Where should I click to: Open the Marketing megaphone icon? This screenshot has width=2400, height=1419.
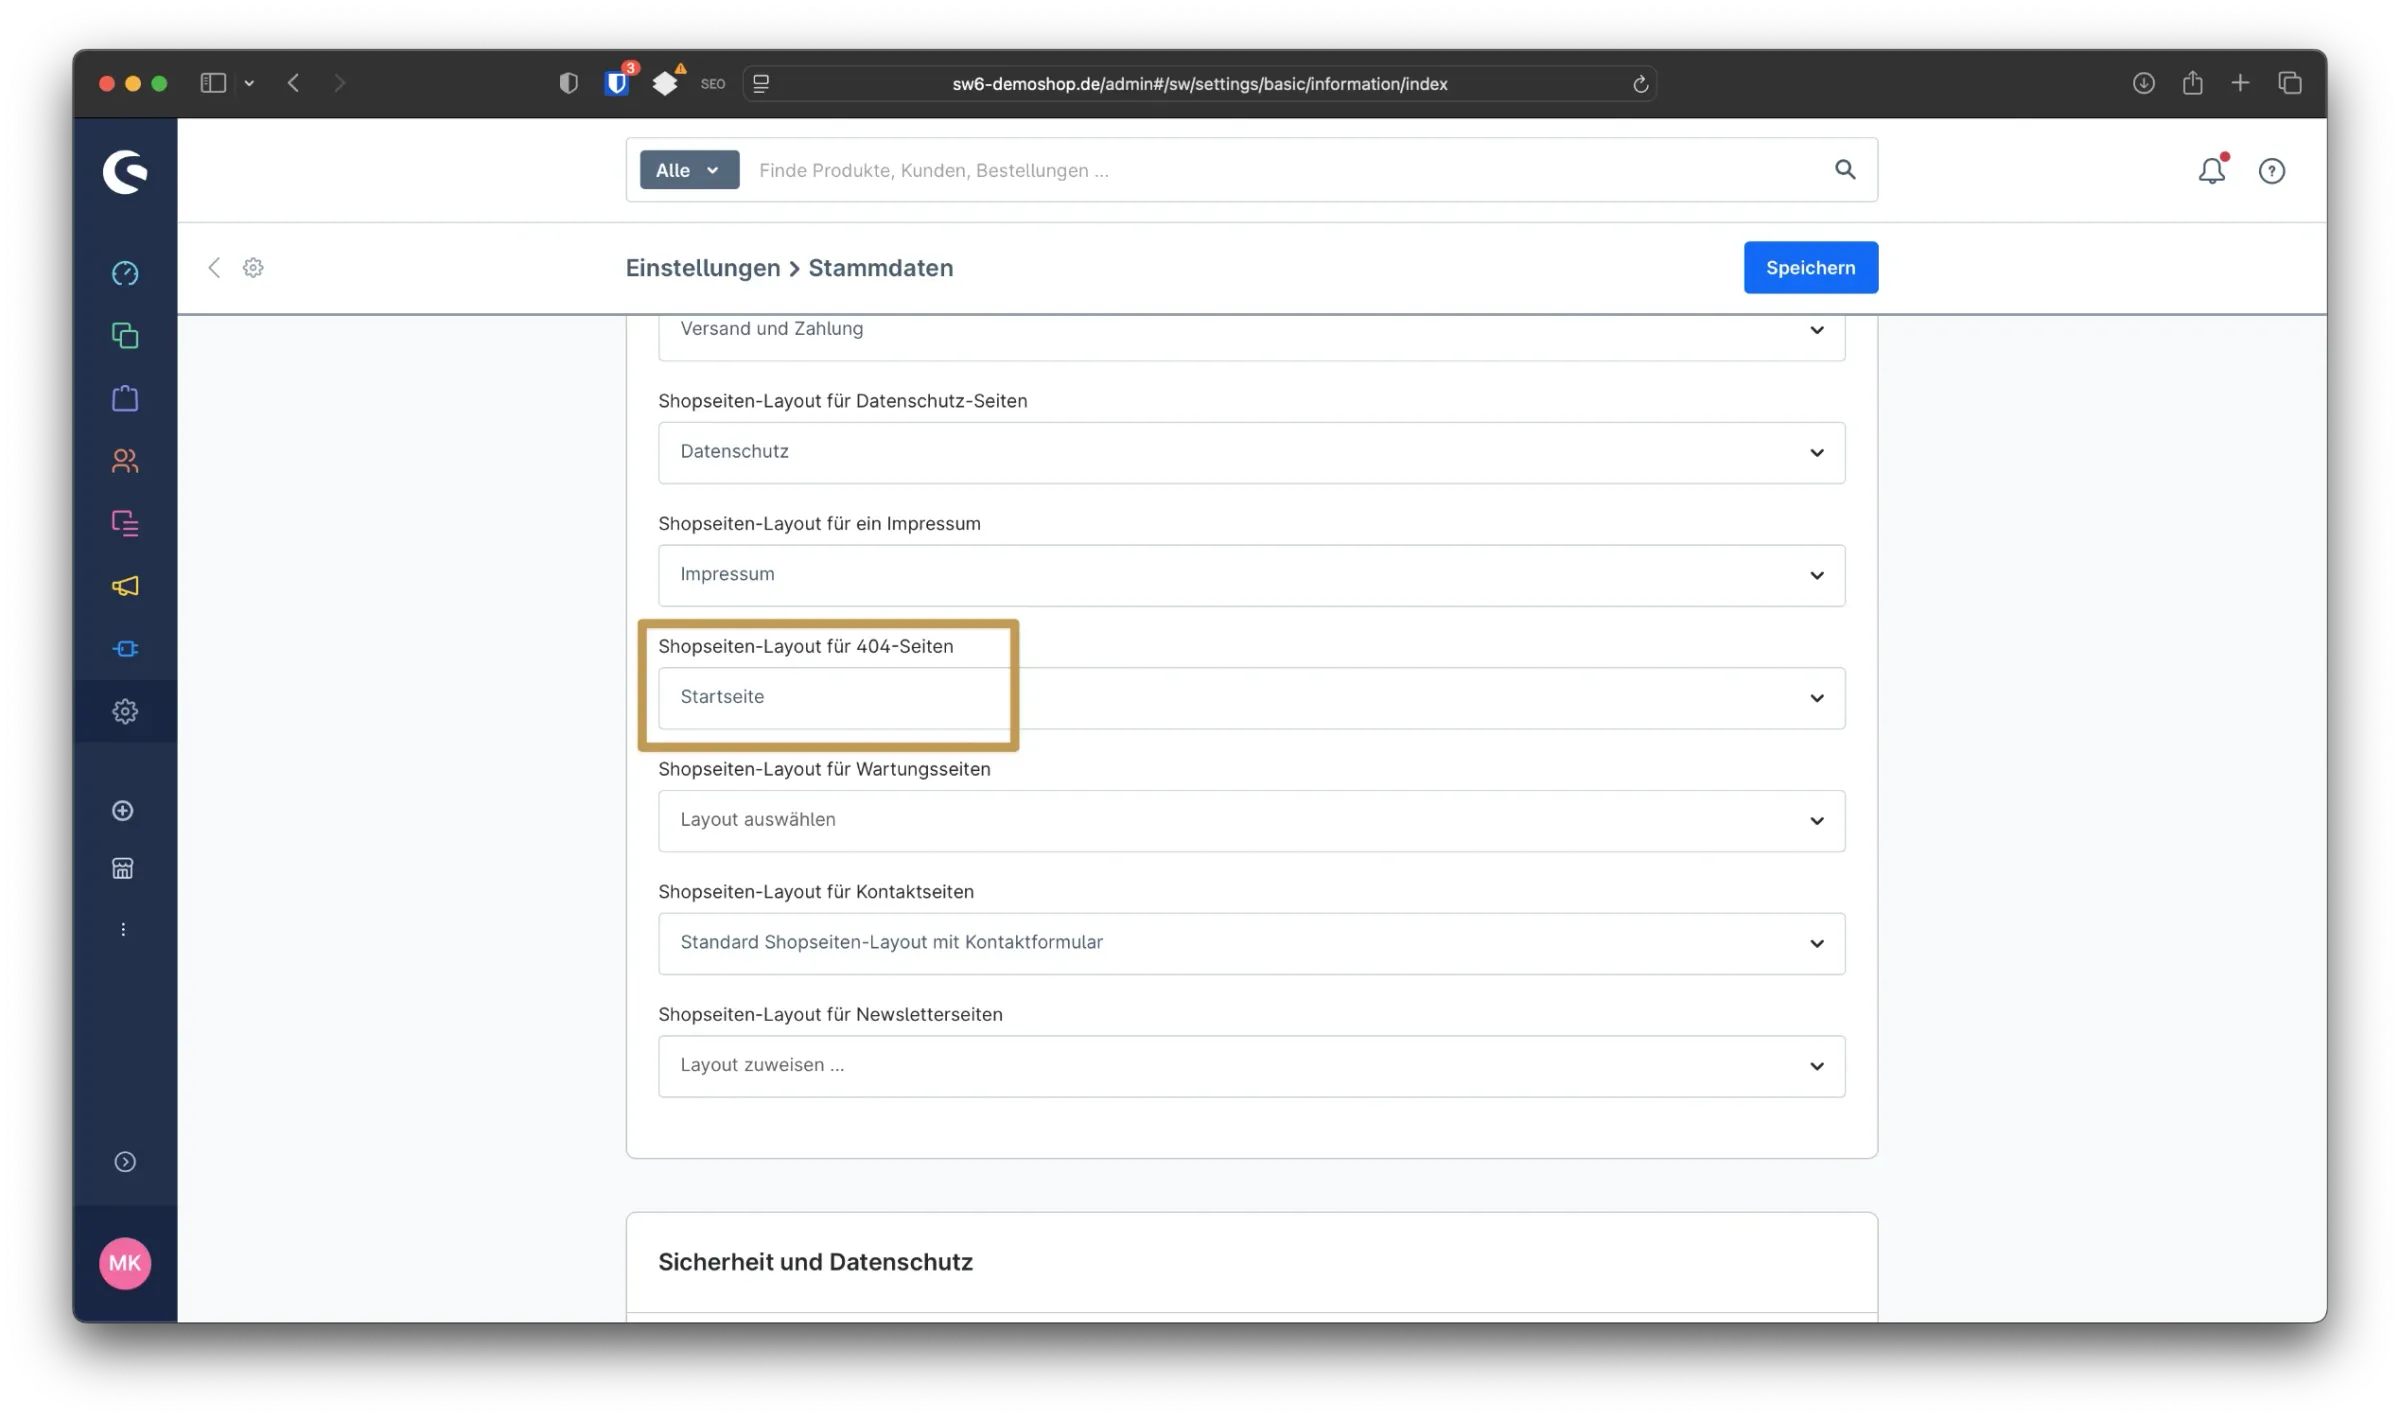[x=125, y=586]
